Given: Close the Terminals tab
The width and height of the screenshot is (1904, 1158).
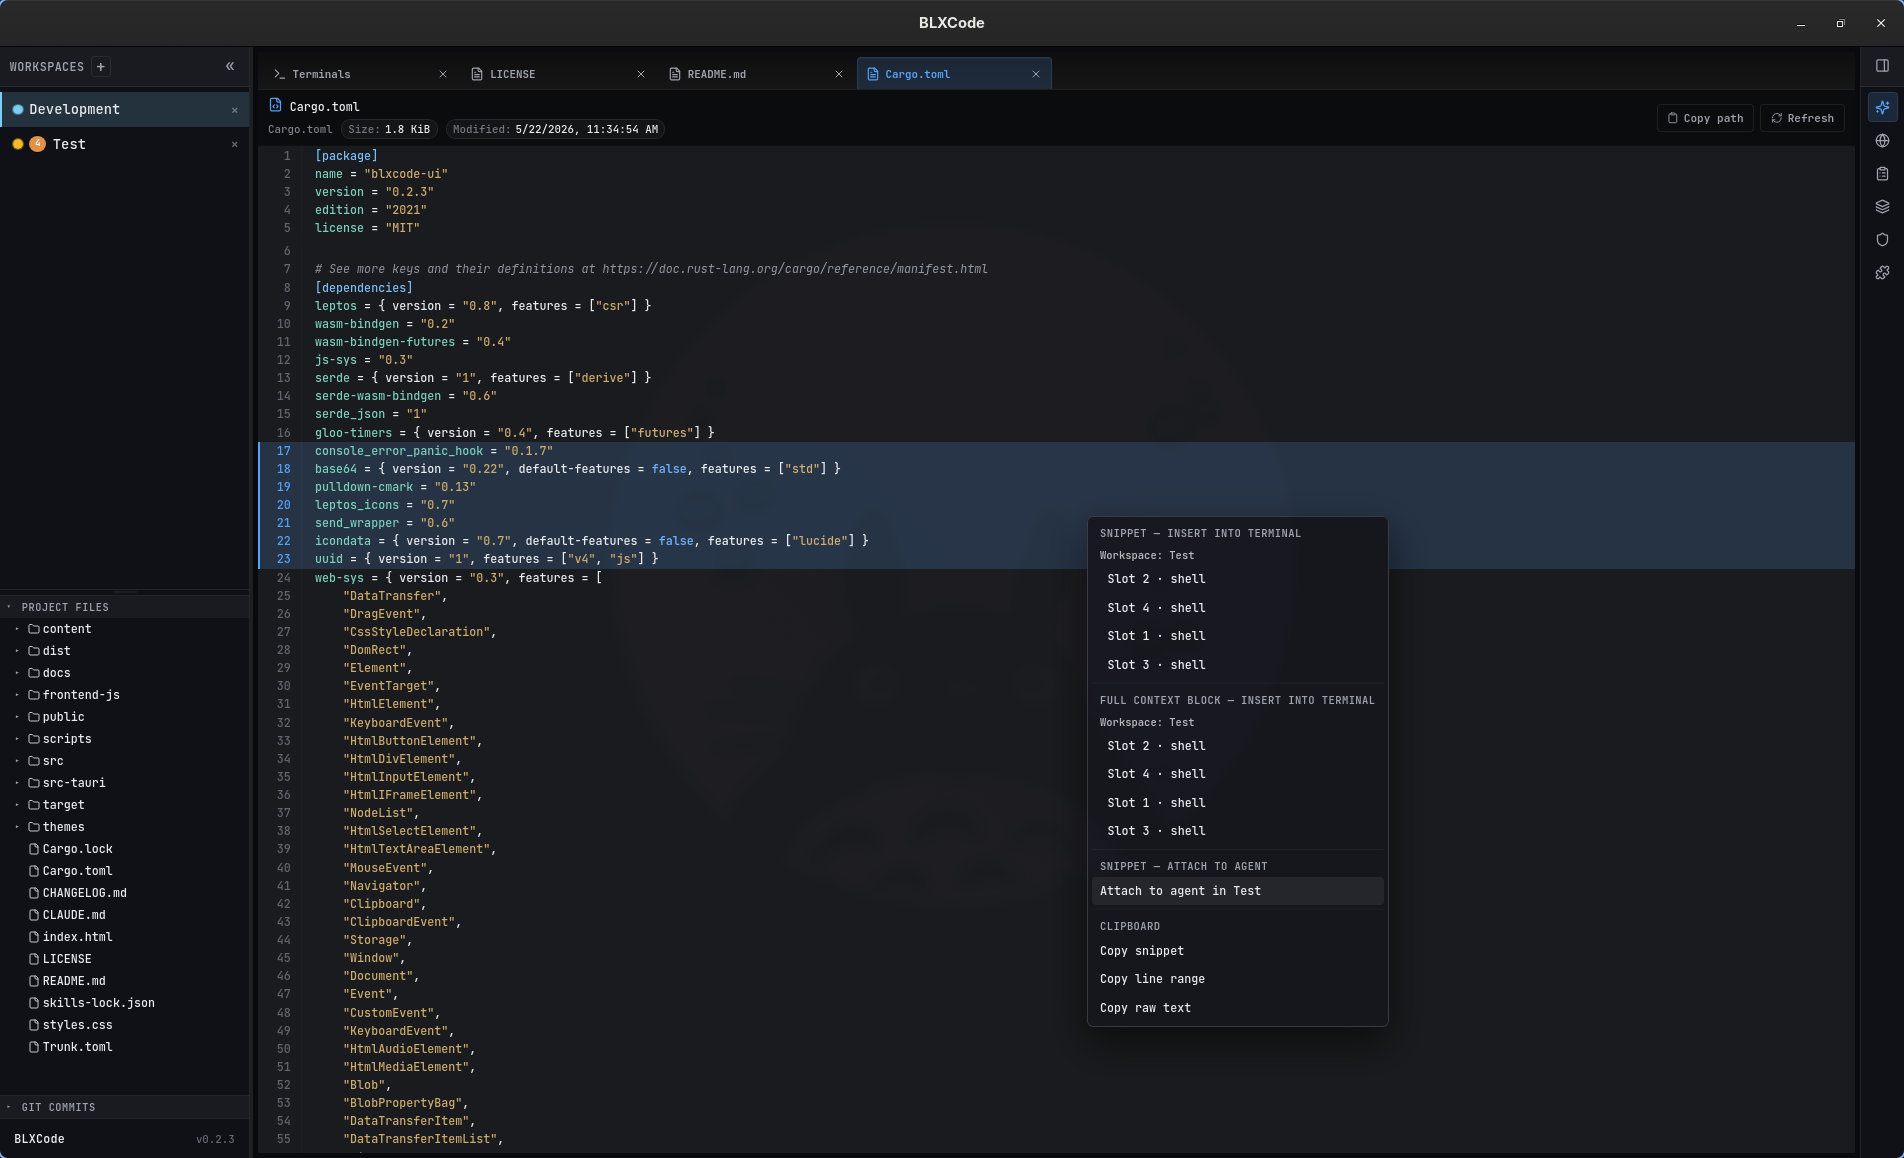Looking at the screenshot, I should pyautogui.click(x=443, y=74).
